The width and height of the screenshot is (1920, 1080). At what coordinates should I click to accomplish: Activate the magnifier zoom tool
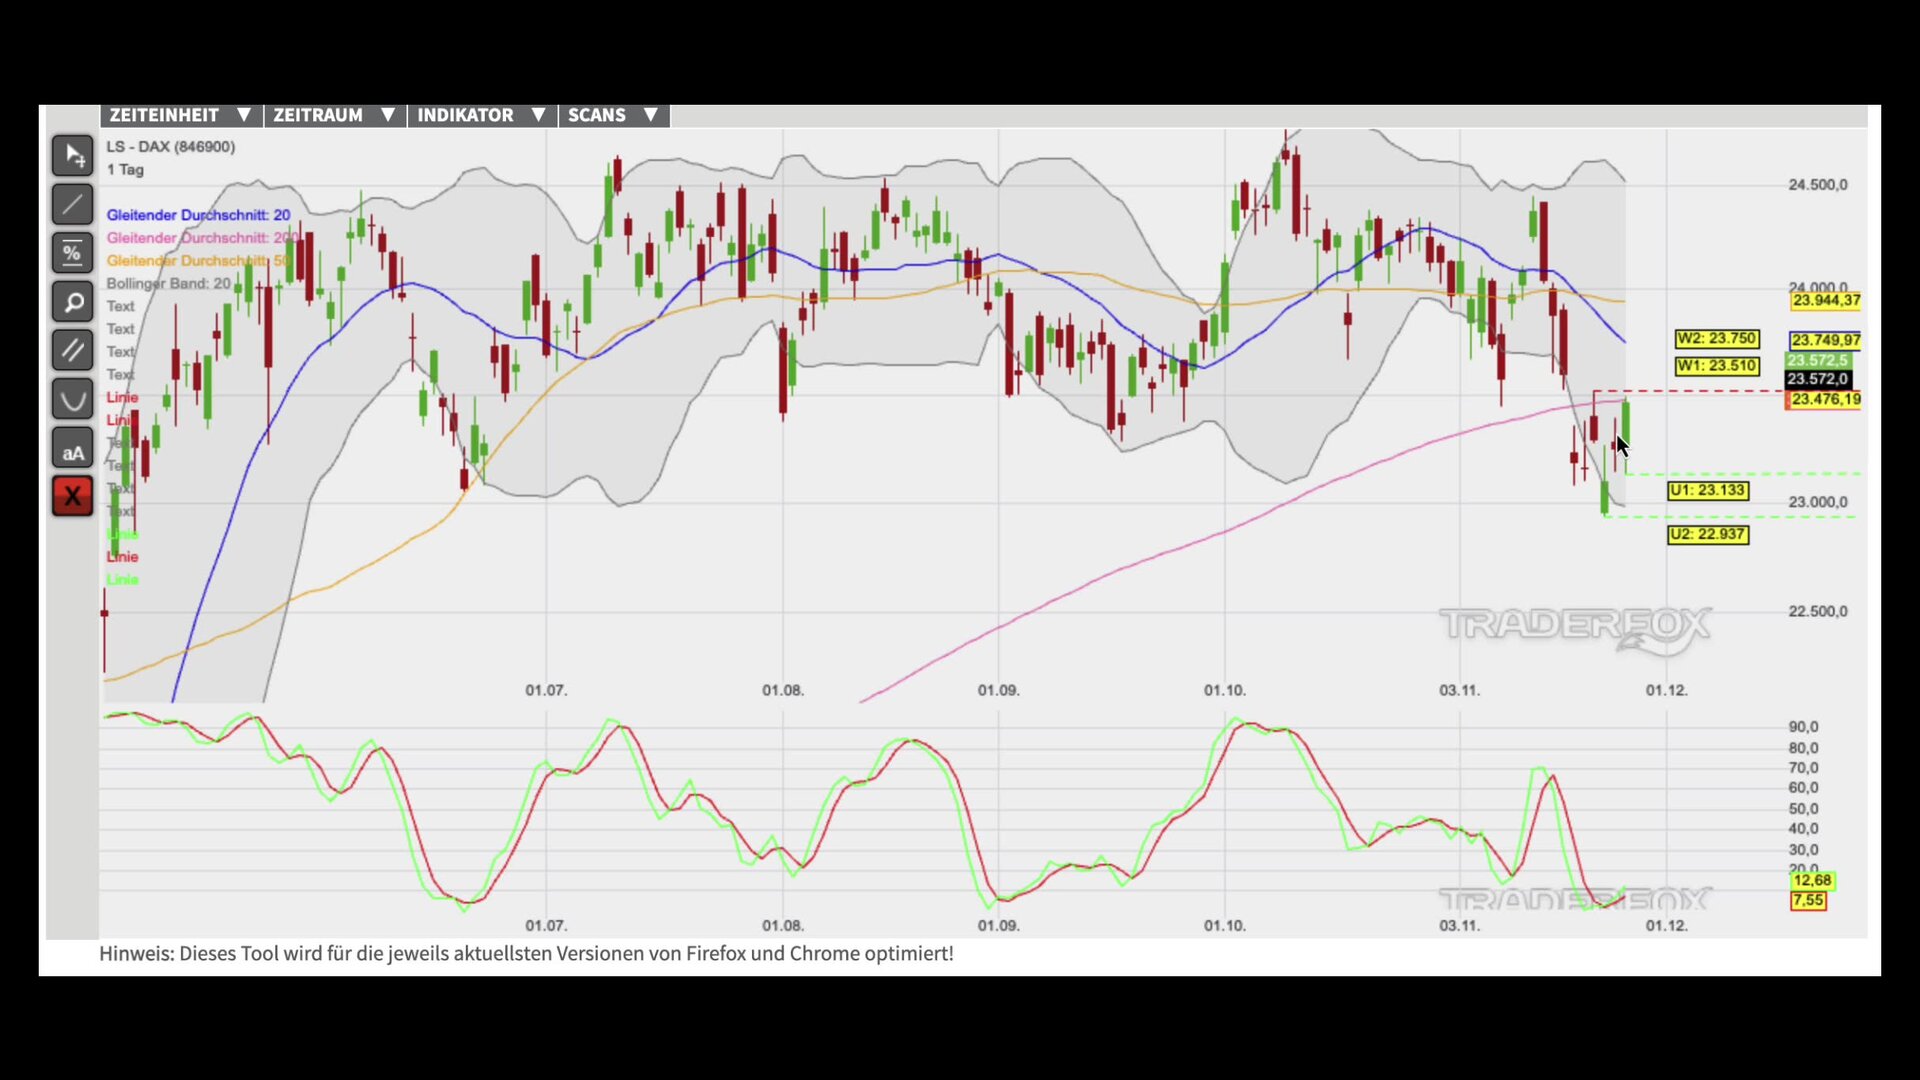[x=73, y=302]
